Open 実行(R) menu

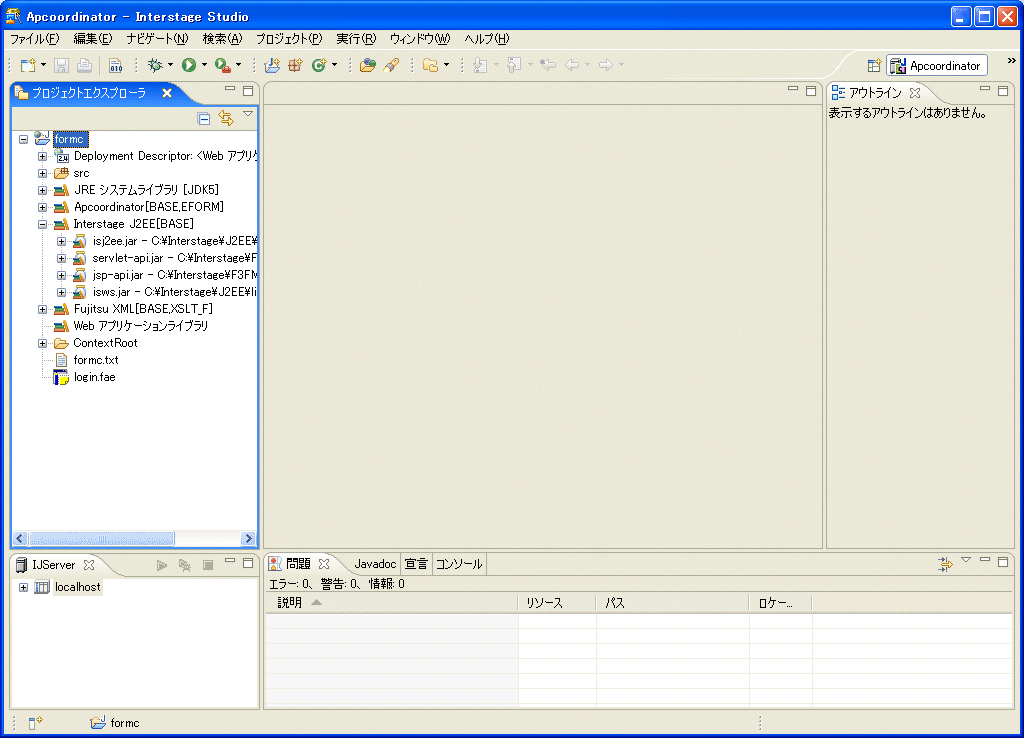(x=356, y=39)
